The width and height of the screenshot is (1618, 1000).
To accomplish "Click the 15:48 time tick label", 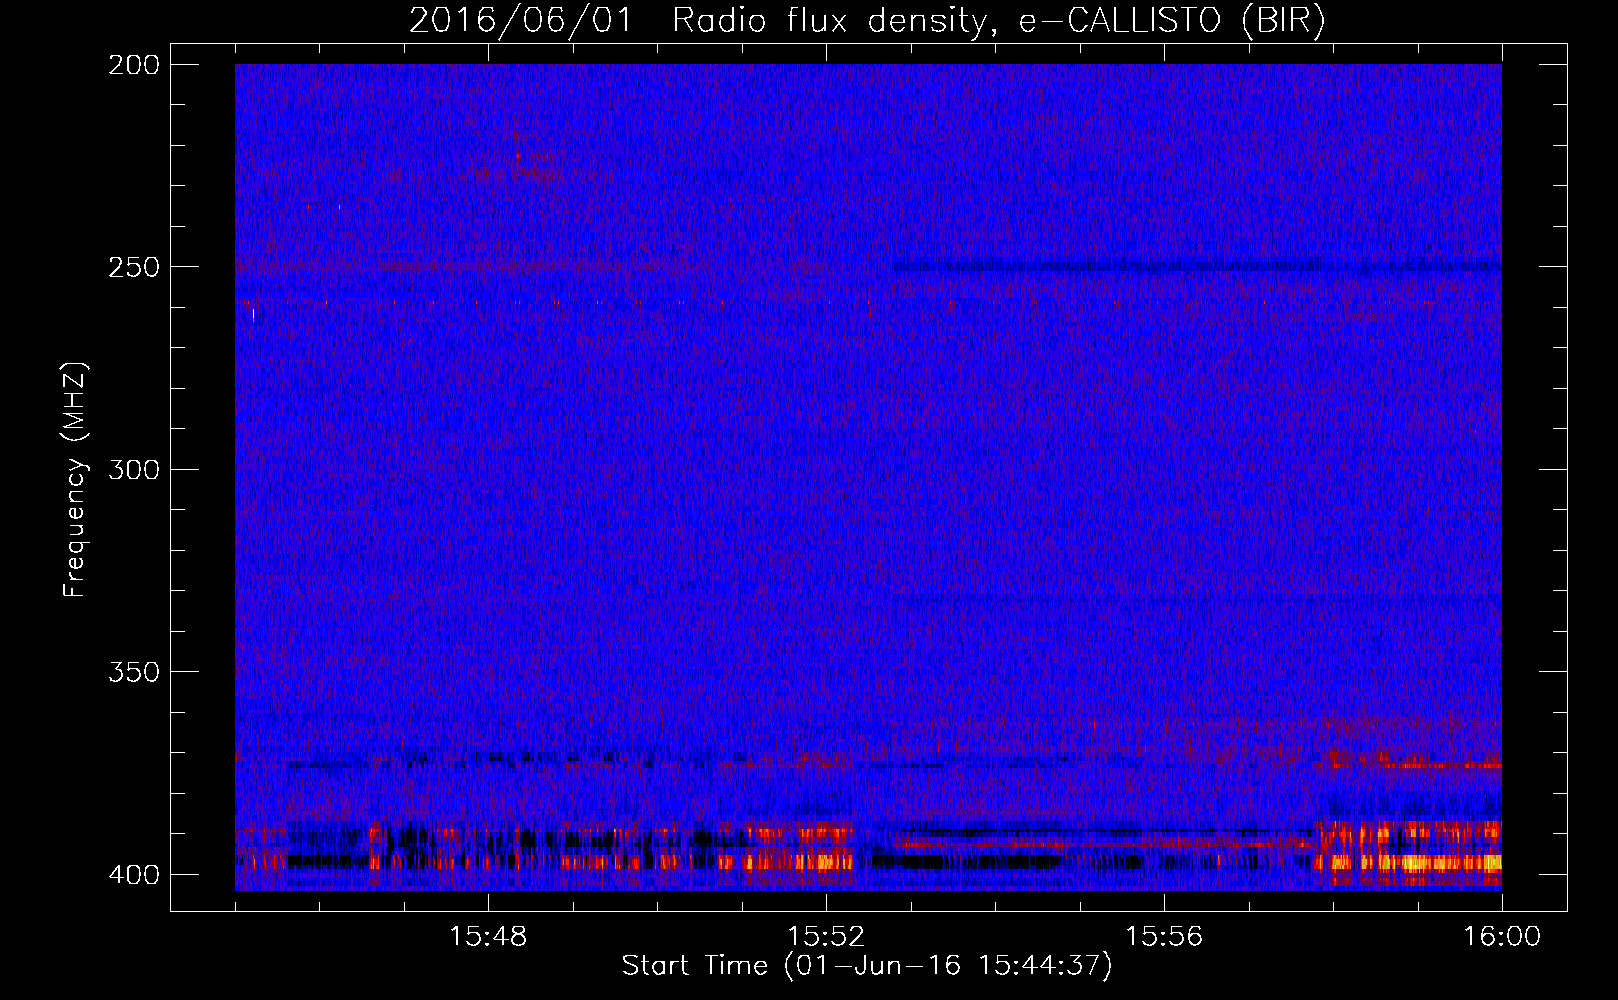I will [x=488, y=937].
